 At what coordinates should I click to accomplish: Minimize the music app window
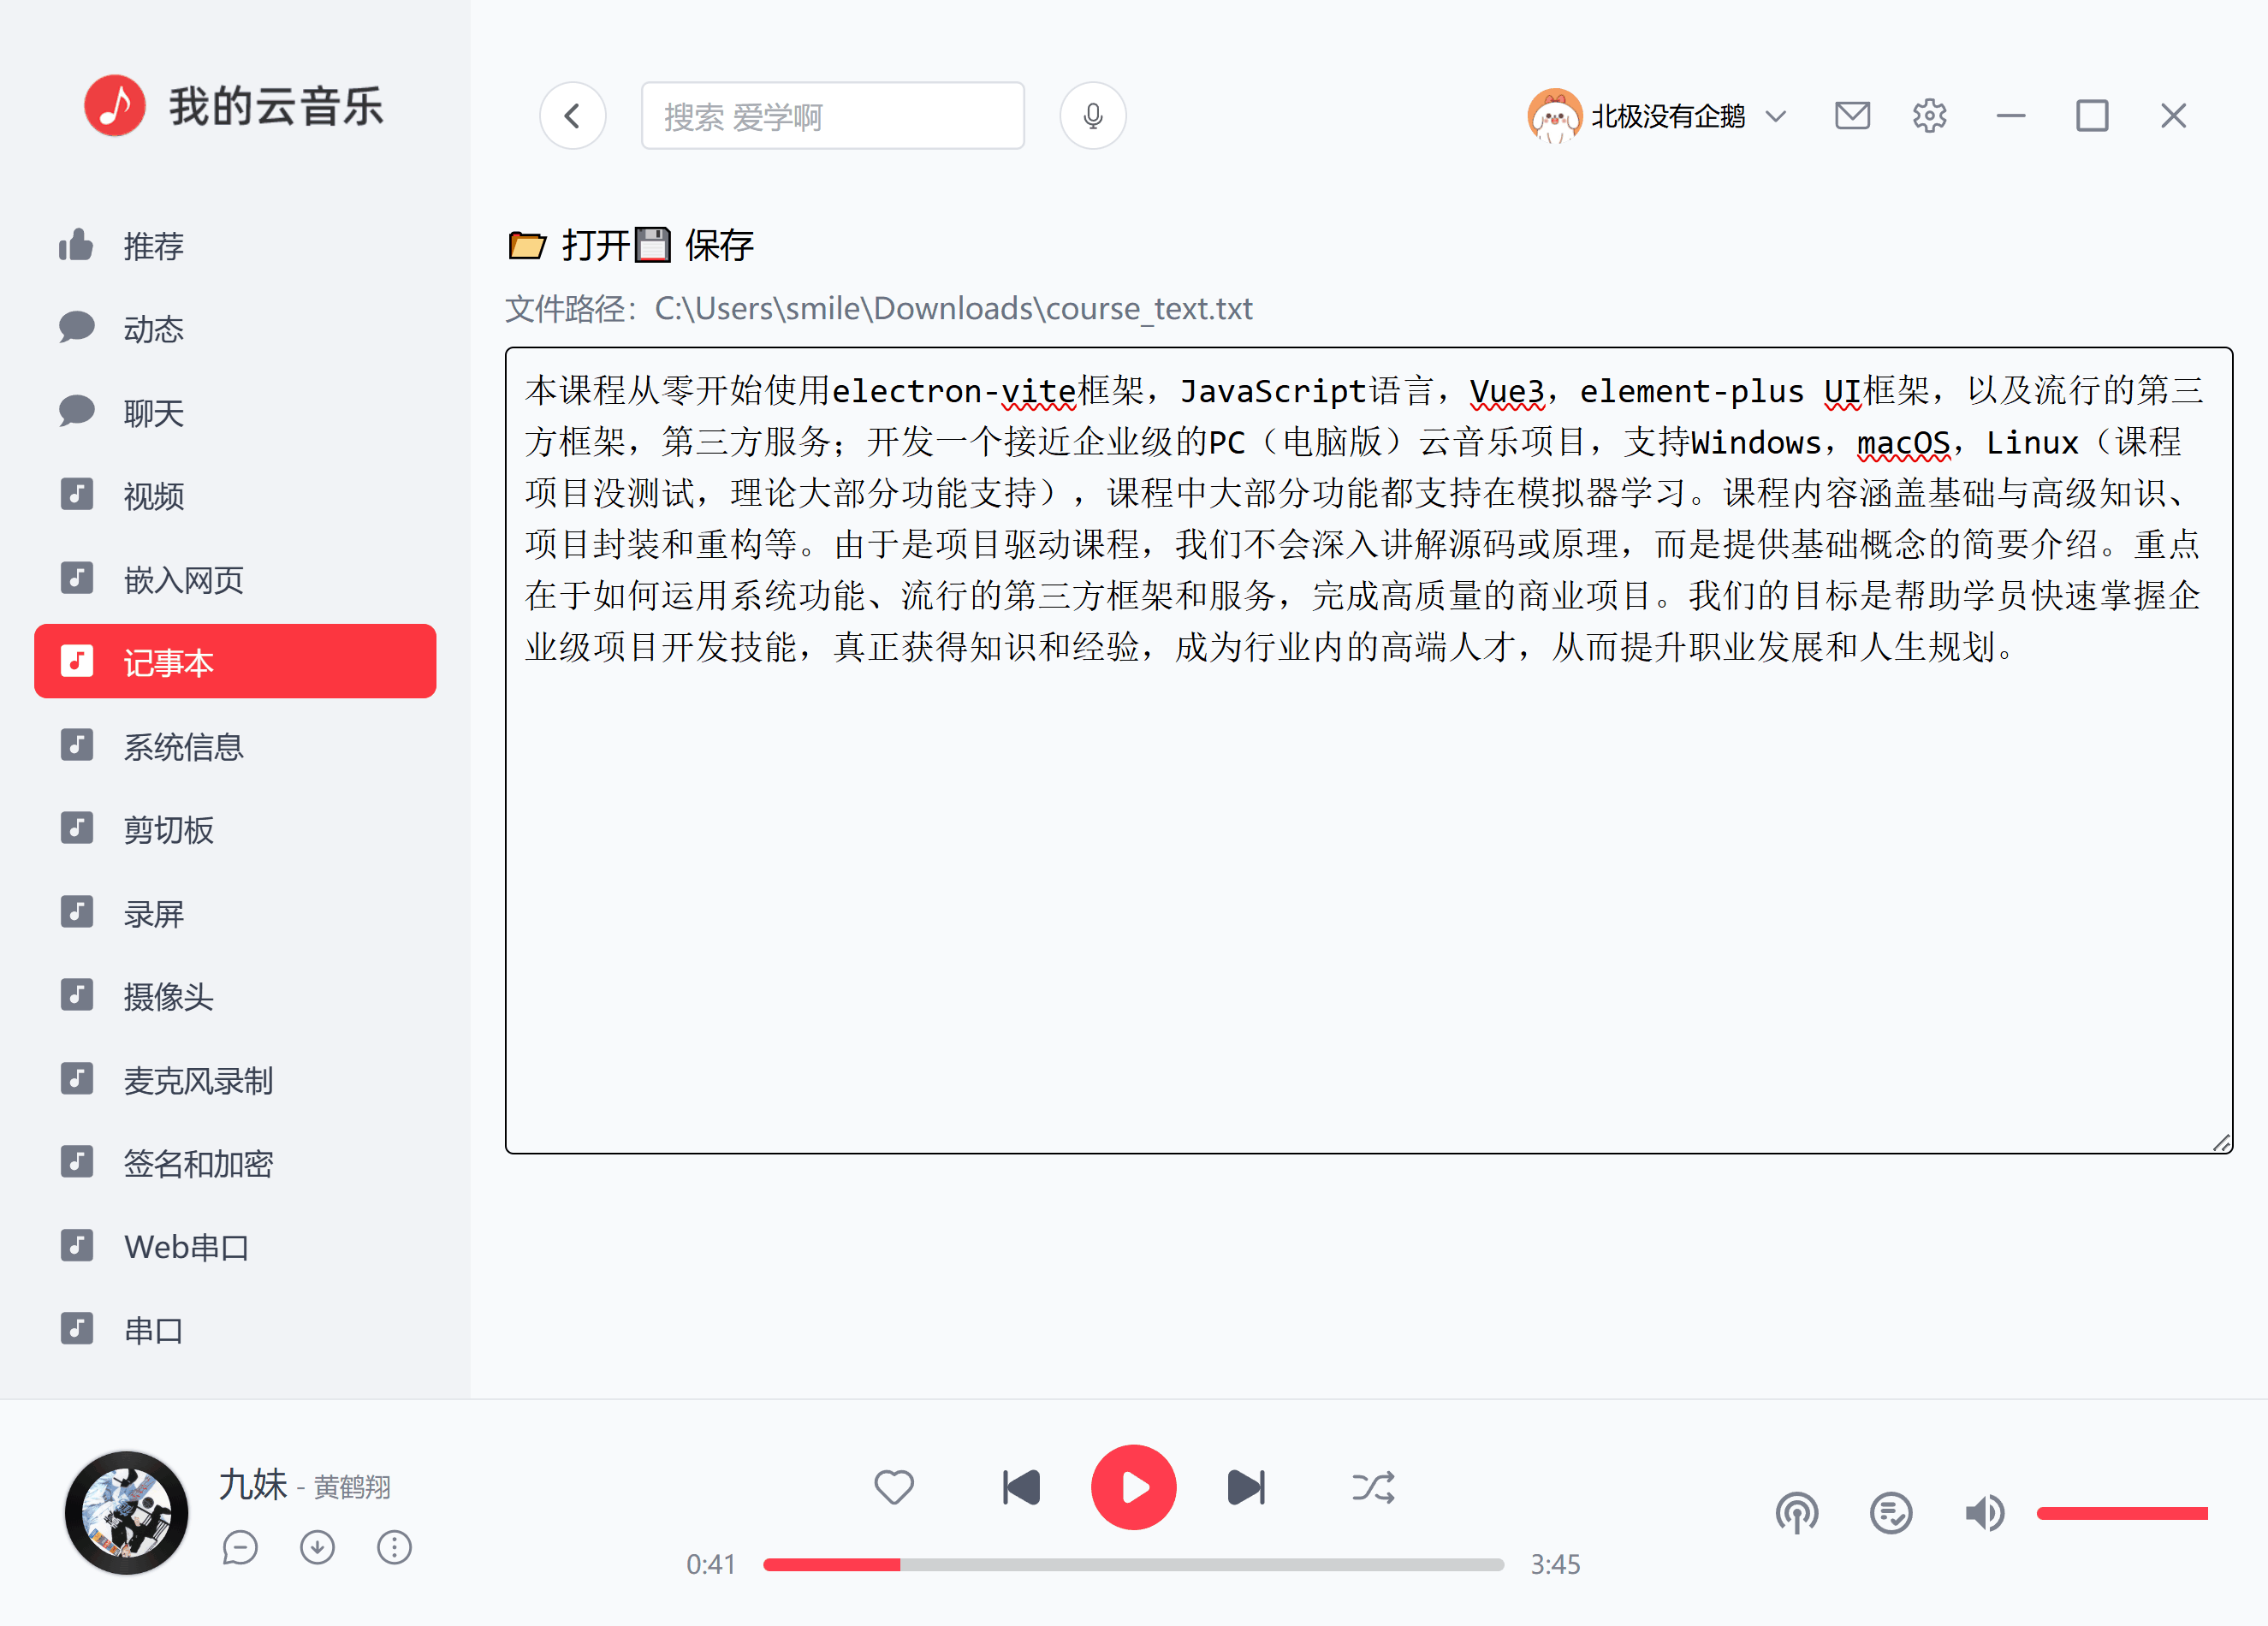pyautogui.click(x=2011, y=116)
